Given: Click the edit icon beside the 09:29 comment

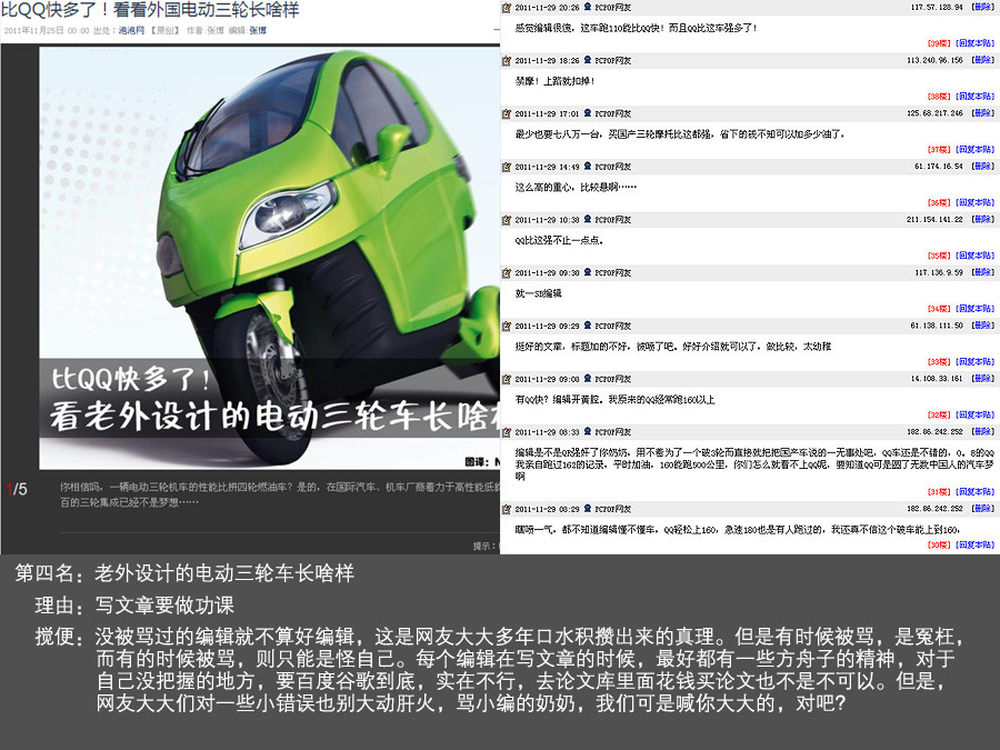Looking at the screenshot, I should (x=506, y=326).
